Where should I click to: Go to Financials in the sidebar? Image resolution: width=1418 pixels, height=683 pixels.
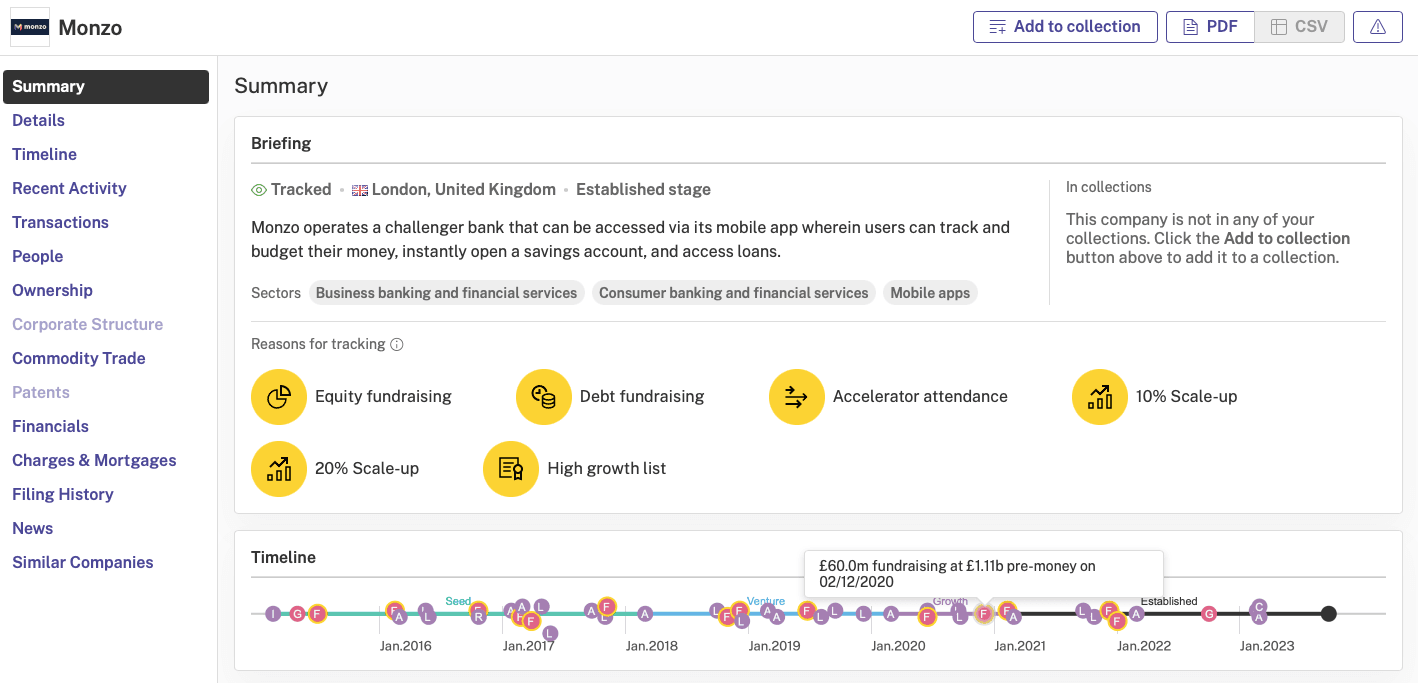(50, 426)
